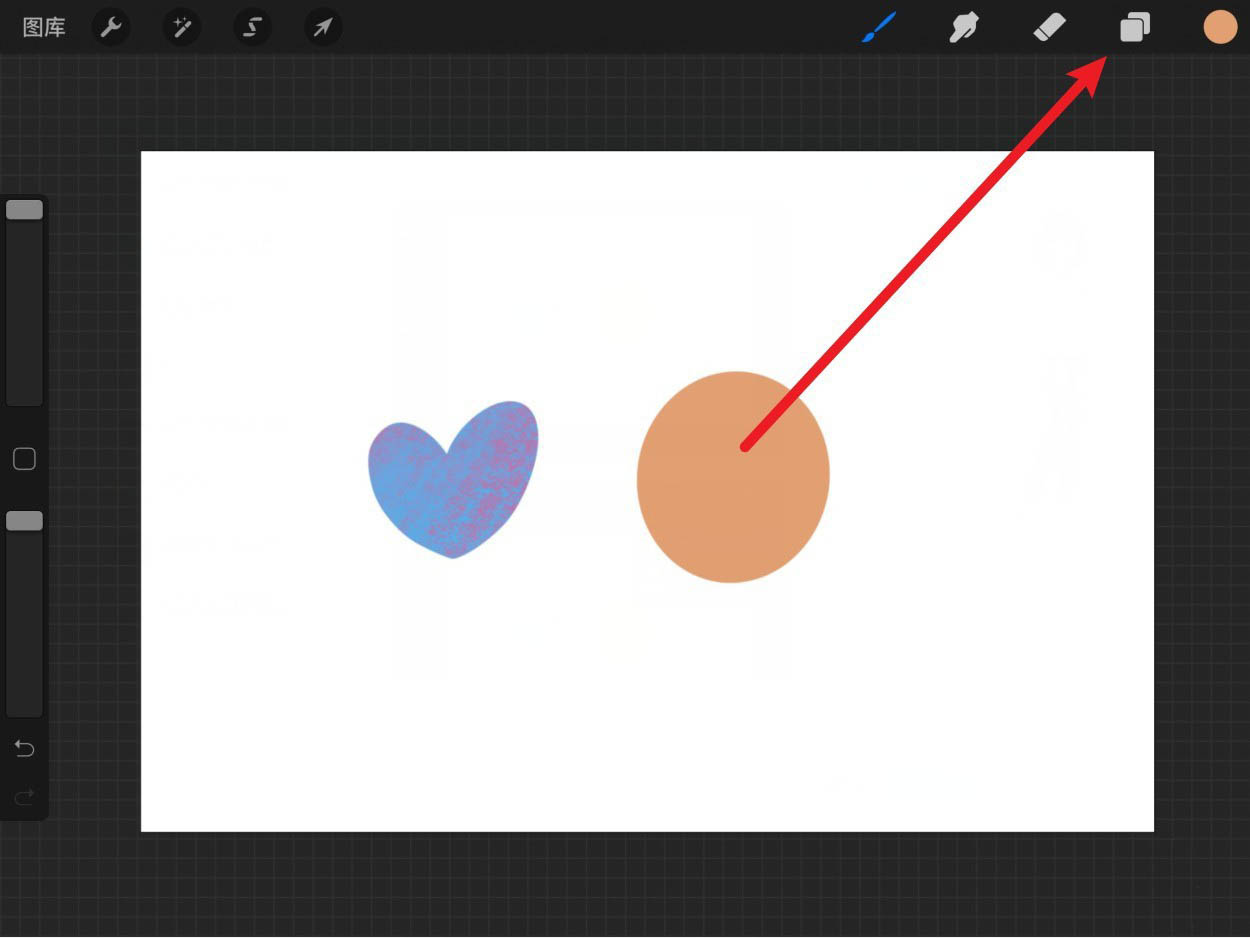Open the Layers panel
The height and width of the screenshot is (938, 1250).
click(x=1134, y=28)
